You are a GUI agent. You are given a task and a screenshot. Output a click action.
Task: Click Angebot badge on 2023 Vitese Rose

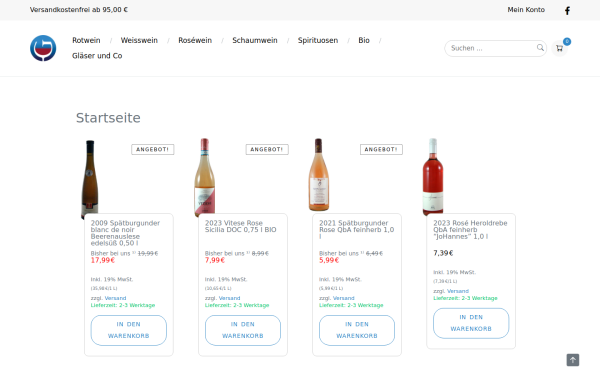pyautogui.click(x=267, y=149)
